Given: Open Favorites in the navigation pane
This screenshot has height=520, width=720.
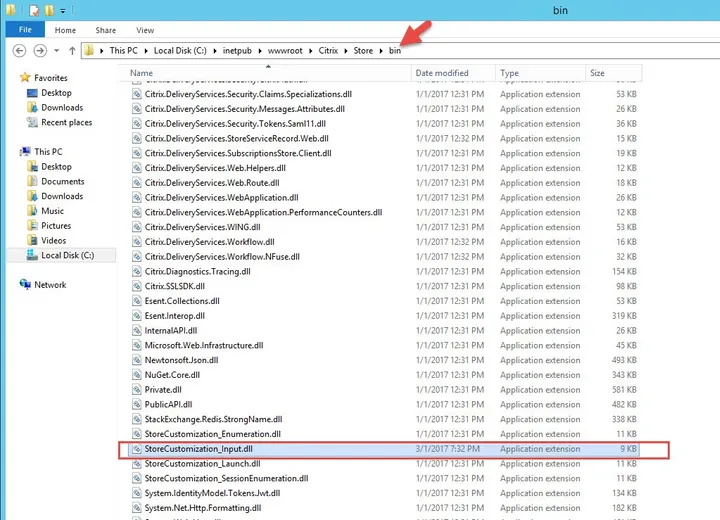Looking at the screenshot, I should [51, 78].
